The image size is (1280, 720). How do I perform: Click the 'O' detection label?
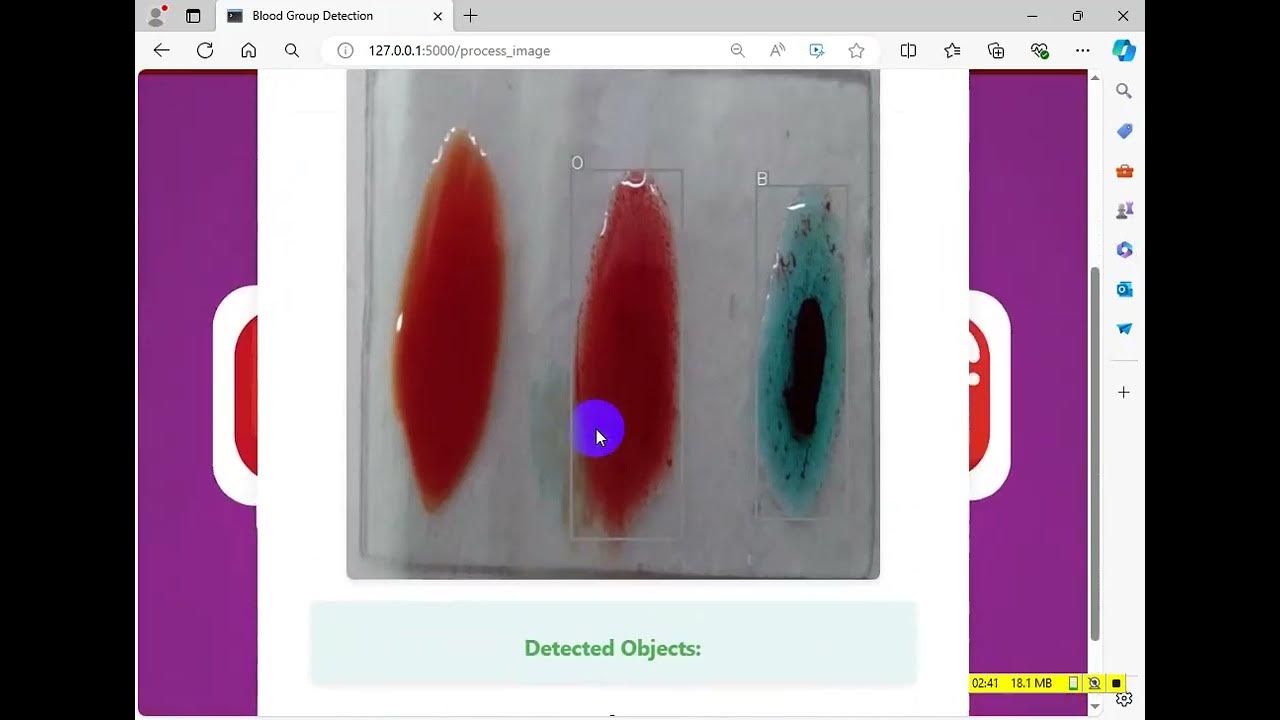coord(577,163)
